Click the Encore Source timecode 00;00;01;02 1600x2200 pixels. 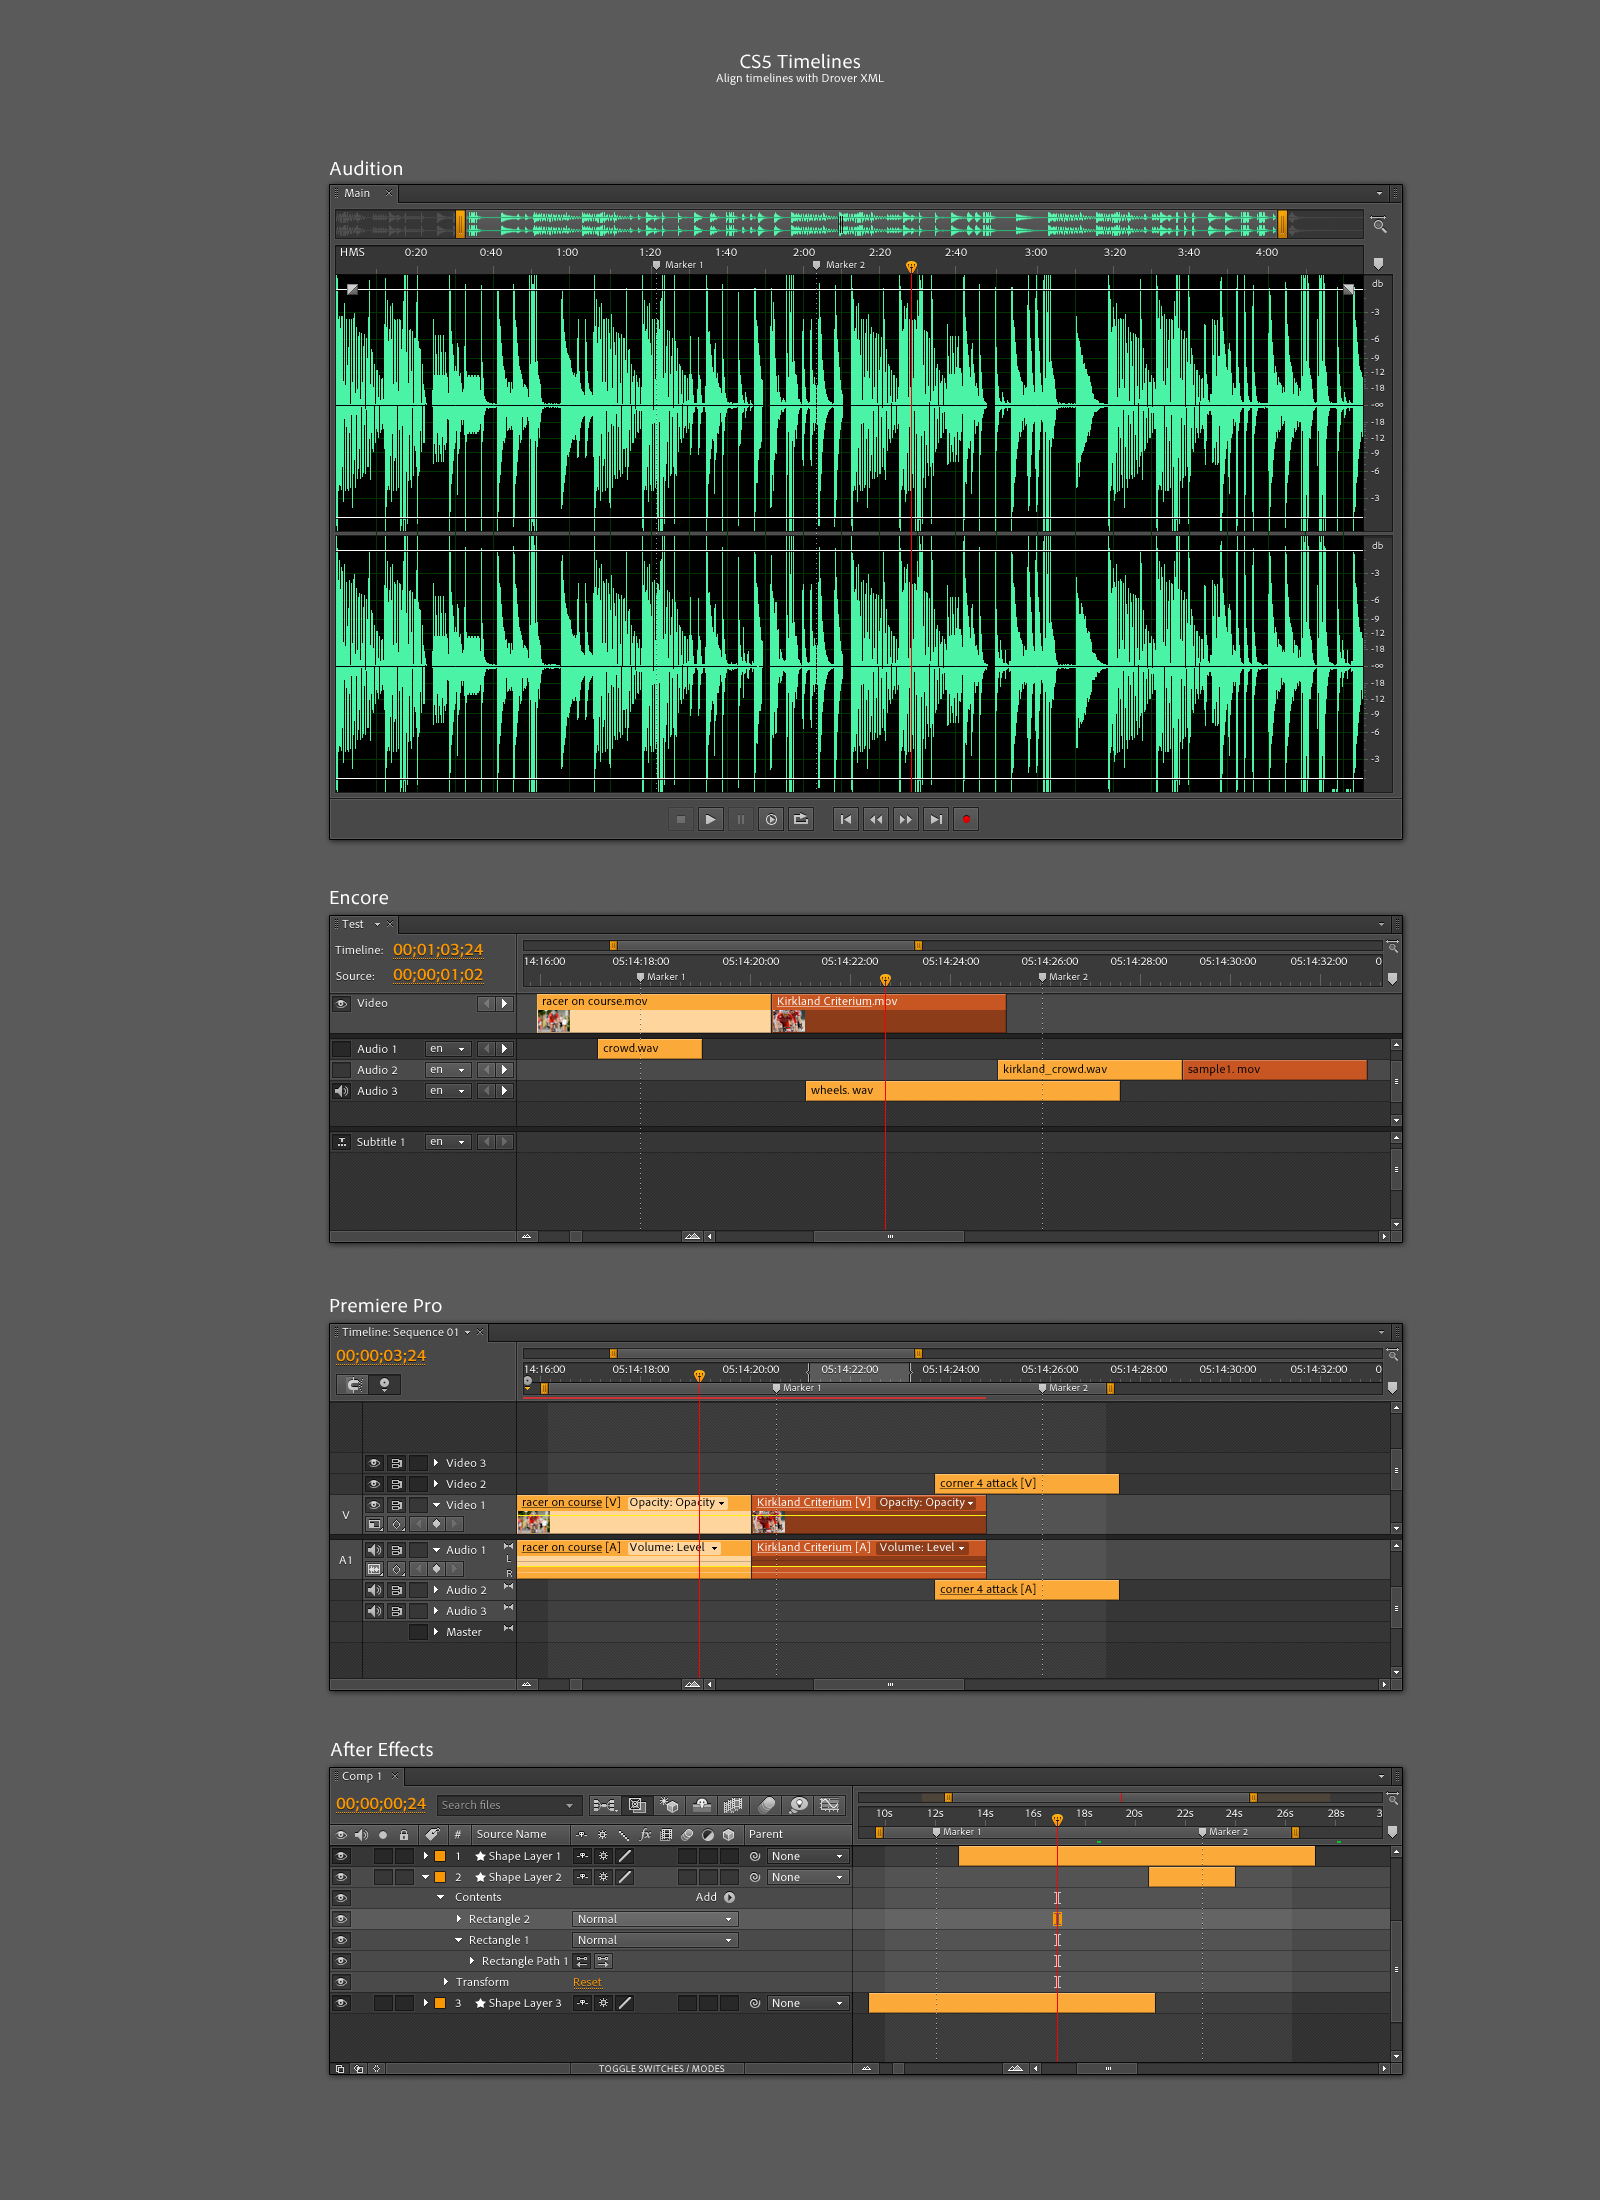438,974
